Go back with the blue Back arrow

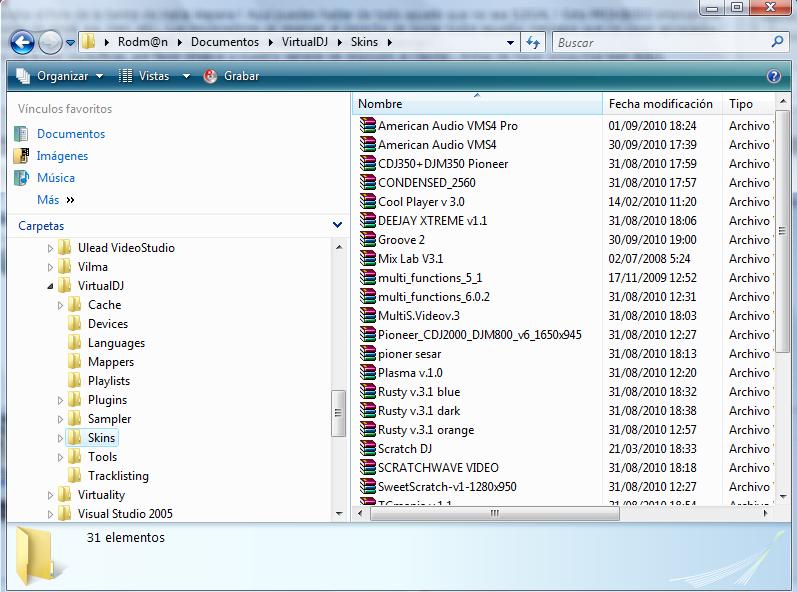click(x=22, y=43)
